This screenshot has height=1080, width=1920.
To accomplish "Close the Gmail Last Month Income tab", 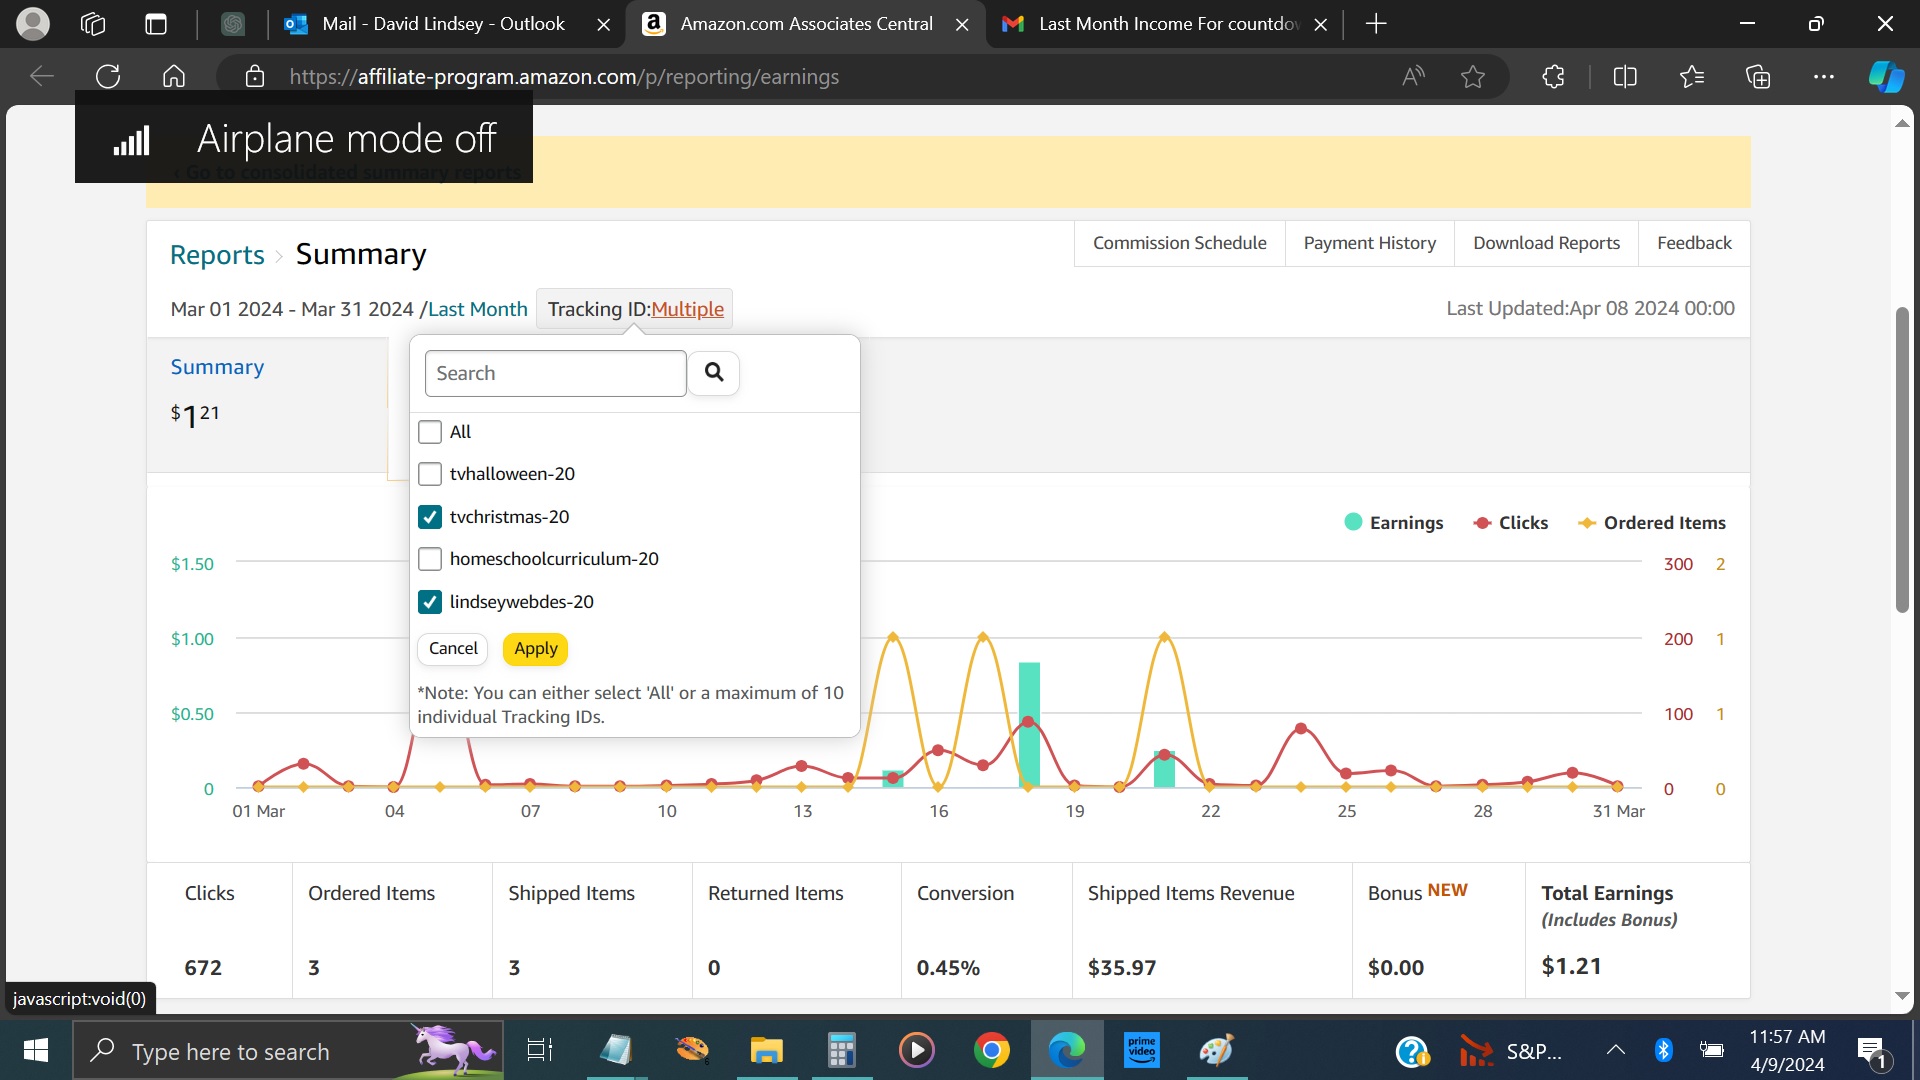I will [1320, 24].
